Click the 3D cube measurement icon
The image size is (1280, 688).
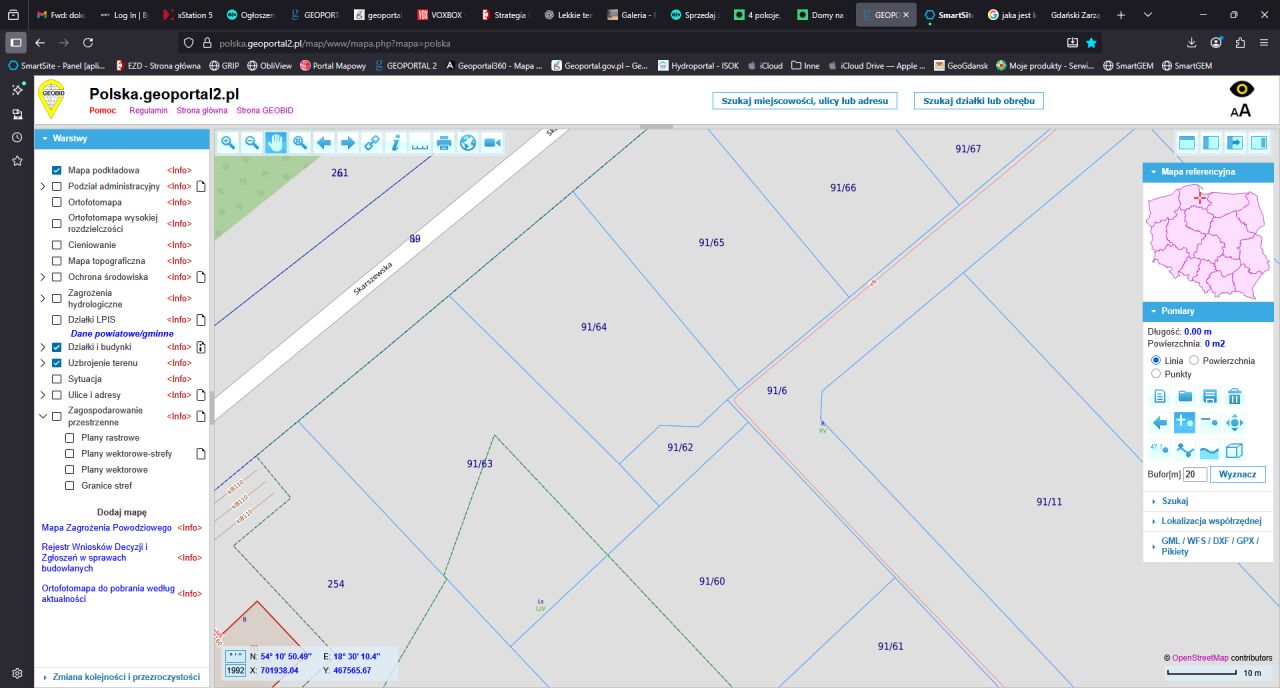click(1235, 450)
